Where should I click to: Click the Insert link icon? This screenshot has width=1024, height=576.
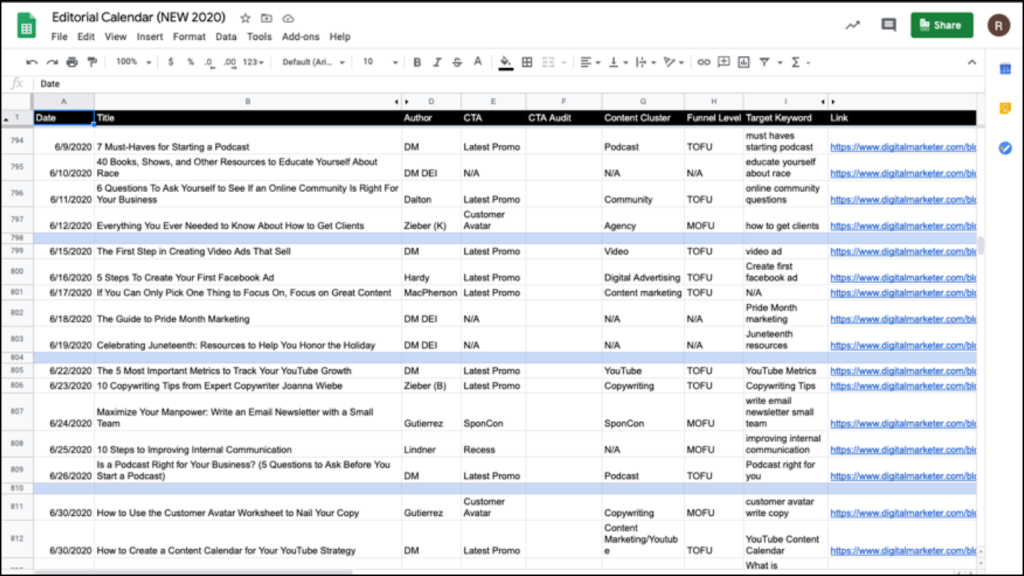pos(703,62)
